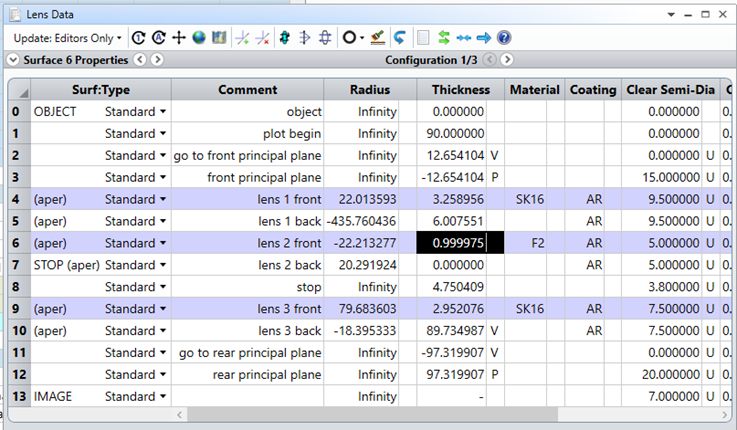Select the Material column header
737x430 pixels.
coord(535,90)
